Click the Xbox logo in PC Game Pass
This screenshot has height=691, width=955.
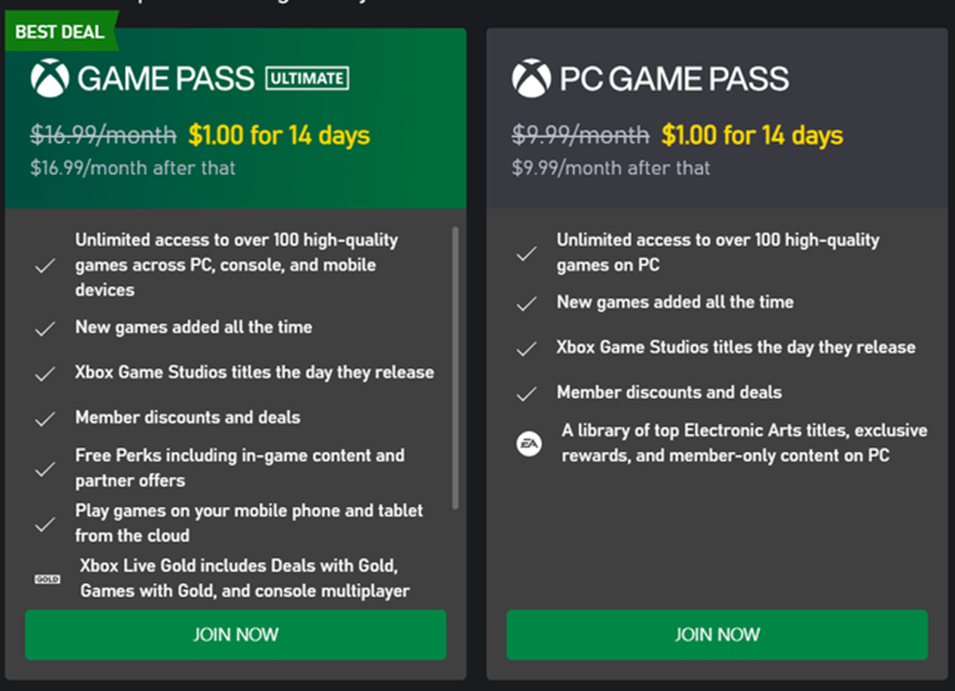coord(531,78)
